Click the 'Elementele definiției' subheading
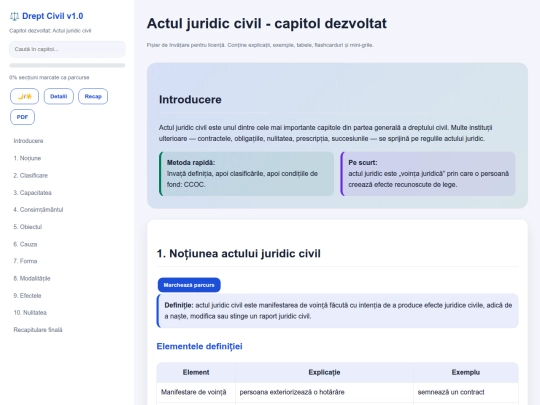 pos(199,346)
